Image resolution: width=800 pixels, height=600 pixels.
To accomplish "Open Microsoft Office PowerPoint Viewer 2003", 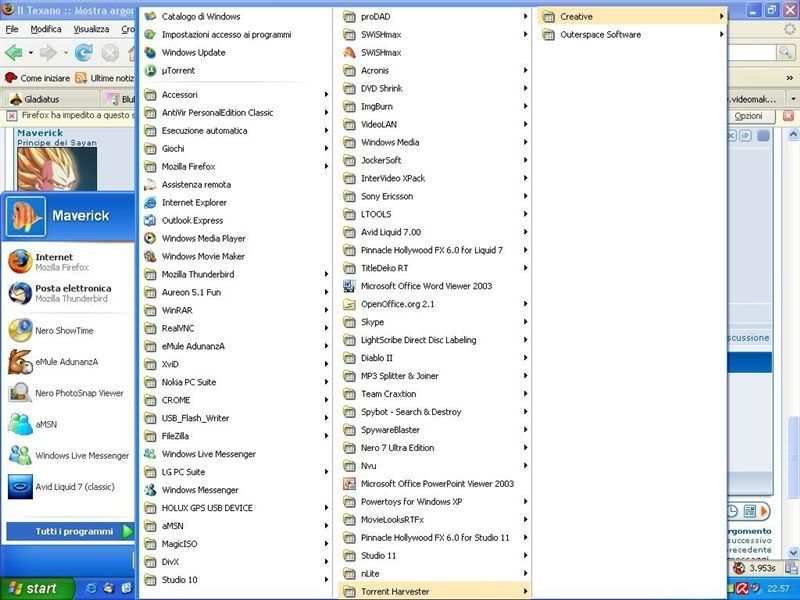I will point(435,484).
